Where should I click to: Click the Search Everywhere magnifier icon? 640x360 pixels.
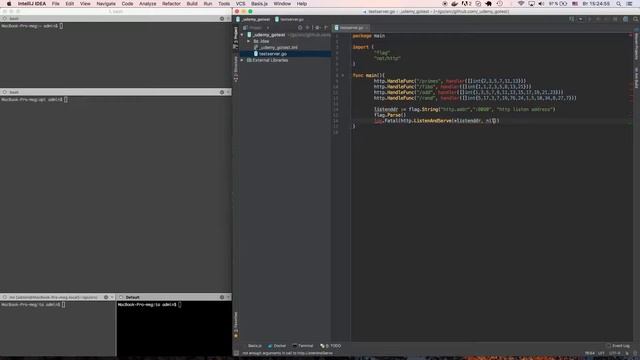point(635,19)
